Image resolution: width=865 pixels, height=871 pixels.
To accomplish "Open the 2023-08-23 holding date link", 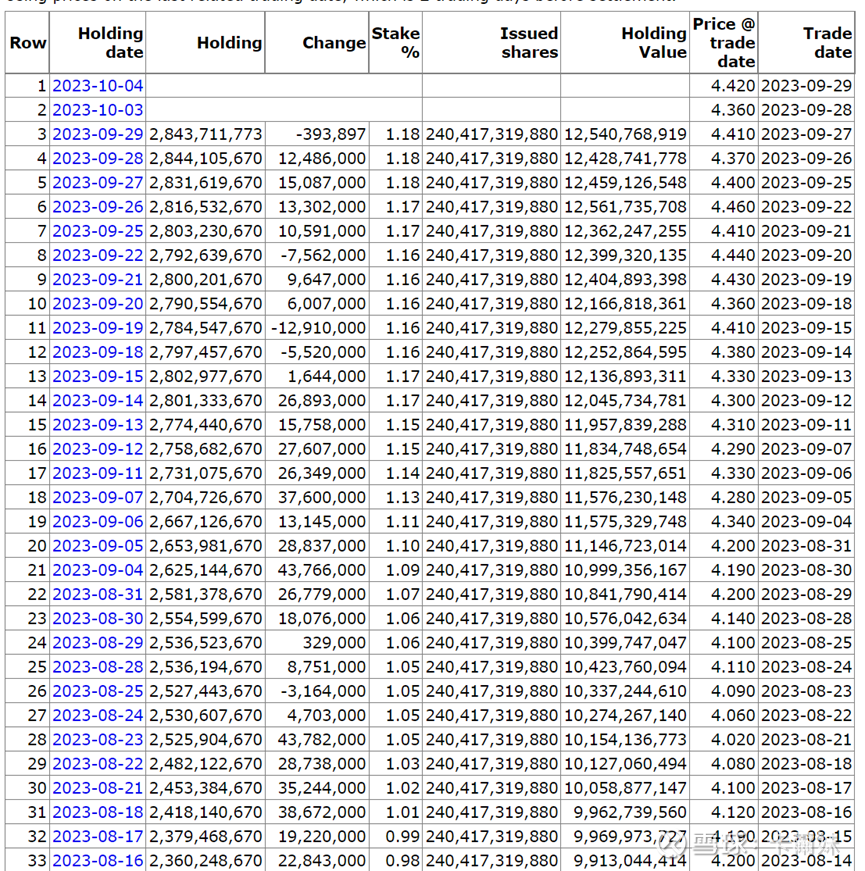I will pyautogui.click(x=98, y=739).
